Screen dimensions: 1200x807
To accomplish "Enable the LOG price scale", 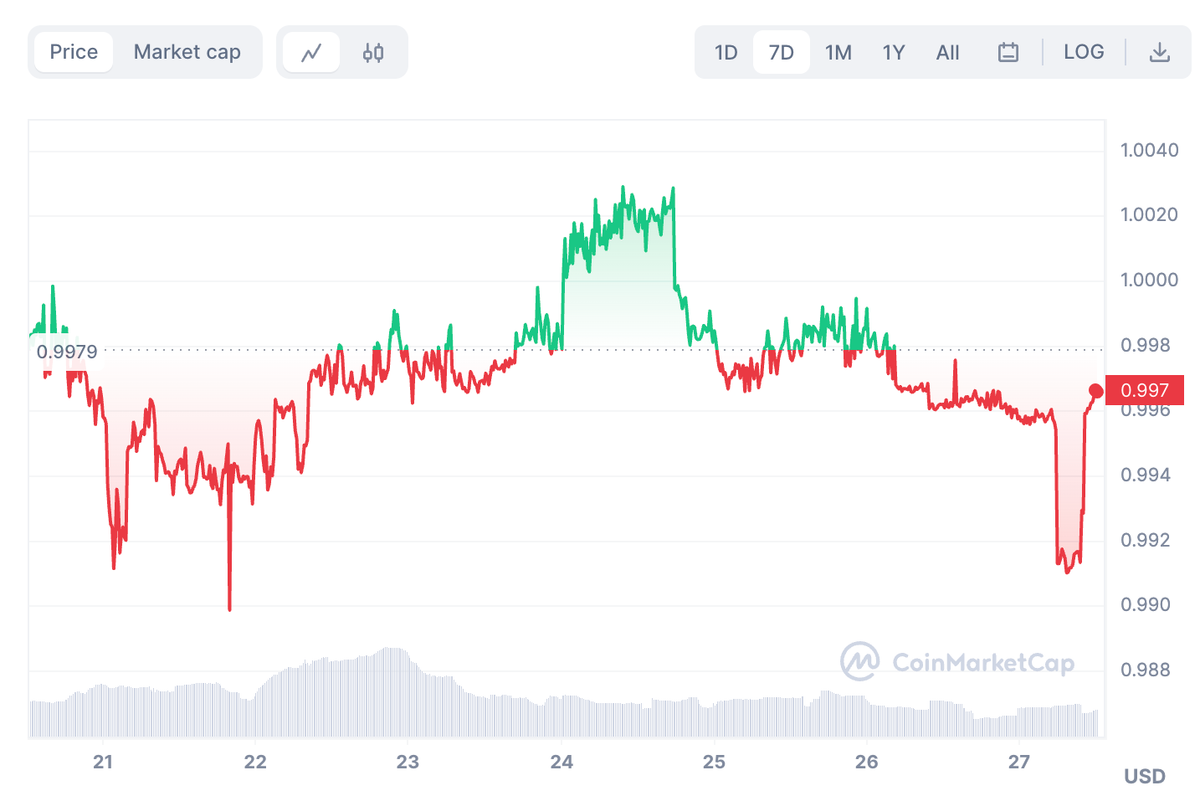I will (x=1083, y=51).
